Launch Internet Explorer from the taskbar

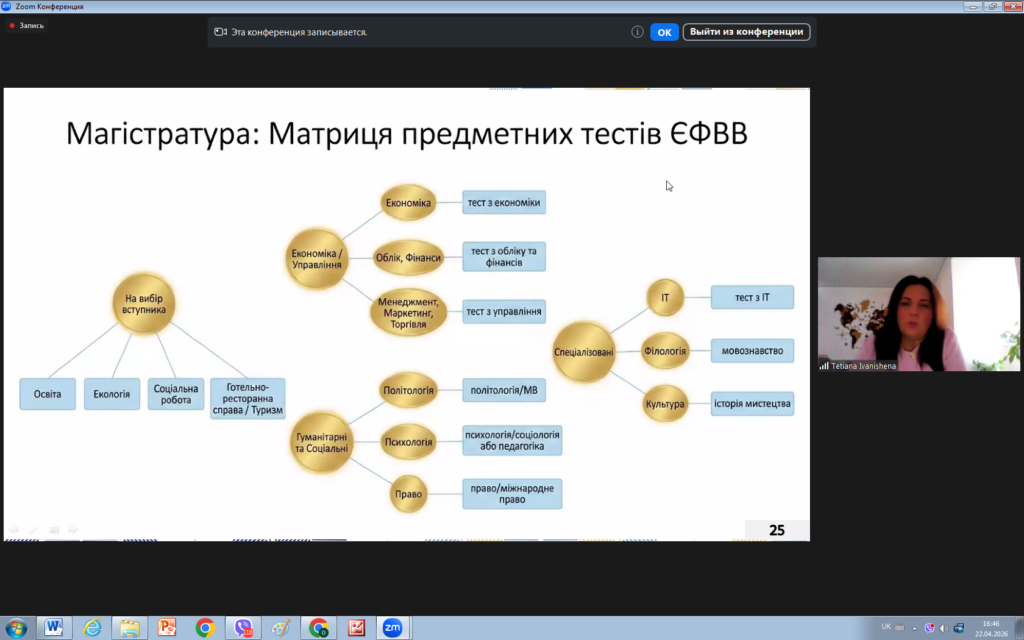tap(92, 627)
